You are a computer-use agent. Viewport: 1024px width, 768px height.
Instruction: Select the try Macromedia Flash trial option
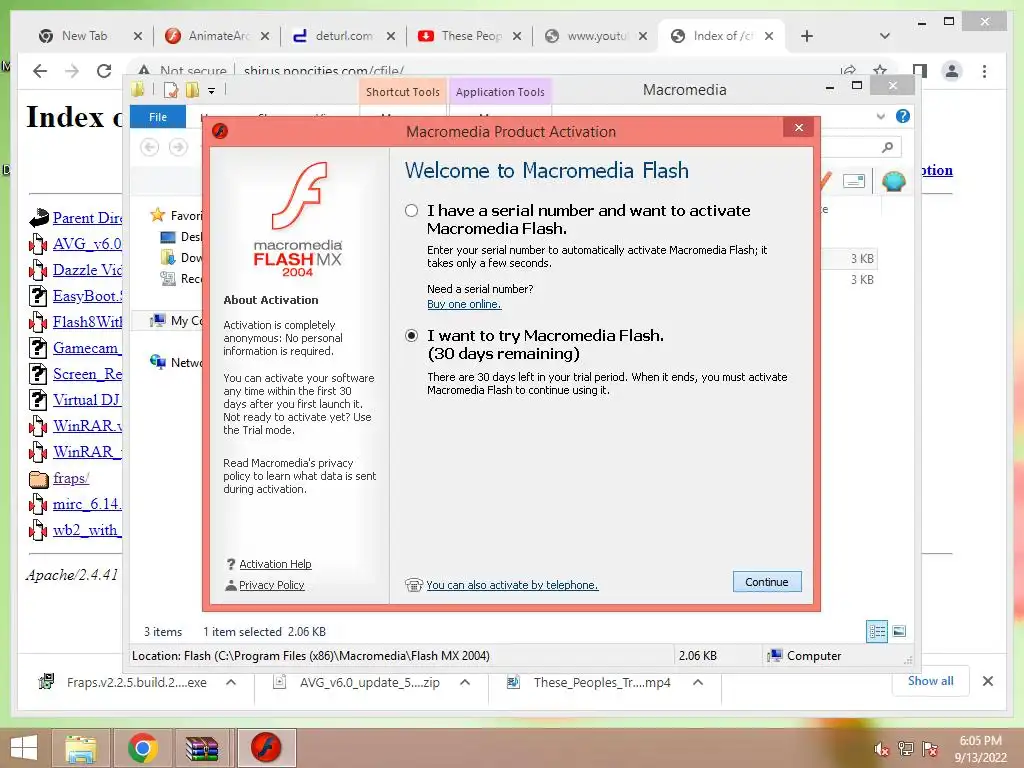(411, 336)
